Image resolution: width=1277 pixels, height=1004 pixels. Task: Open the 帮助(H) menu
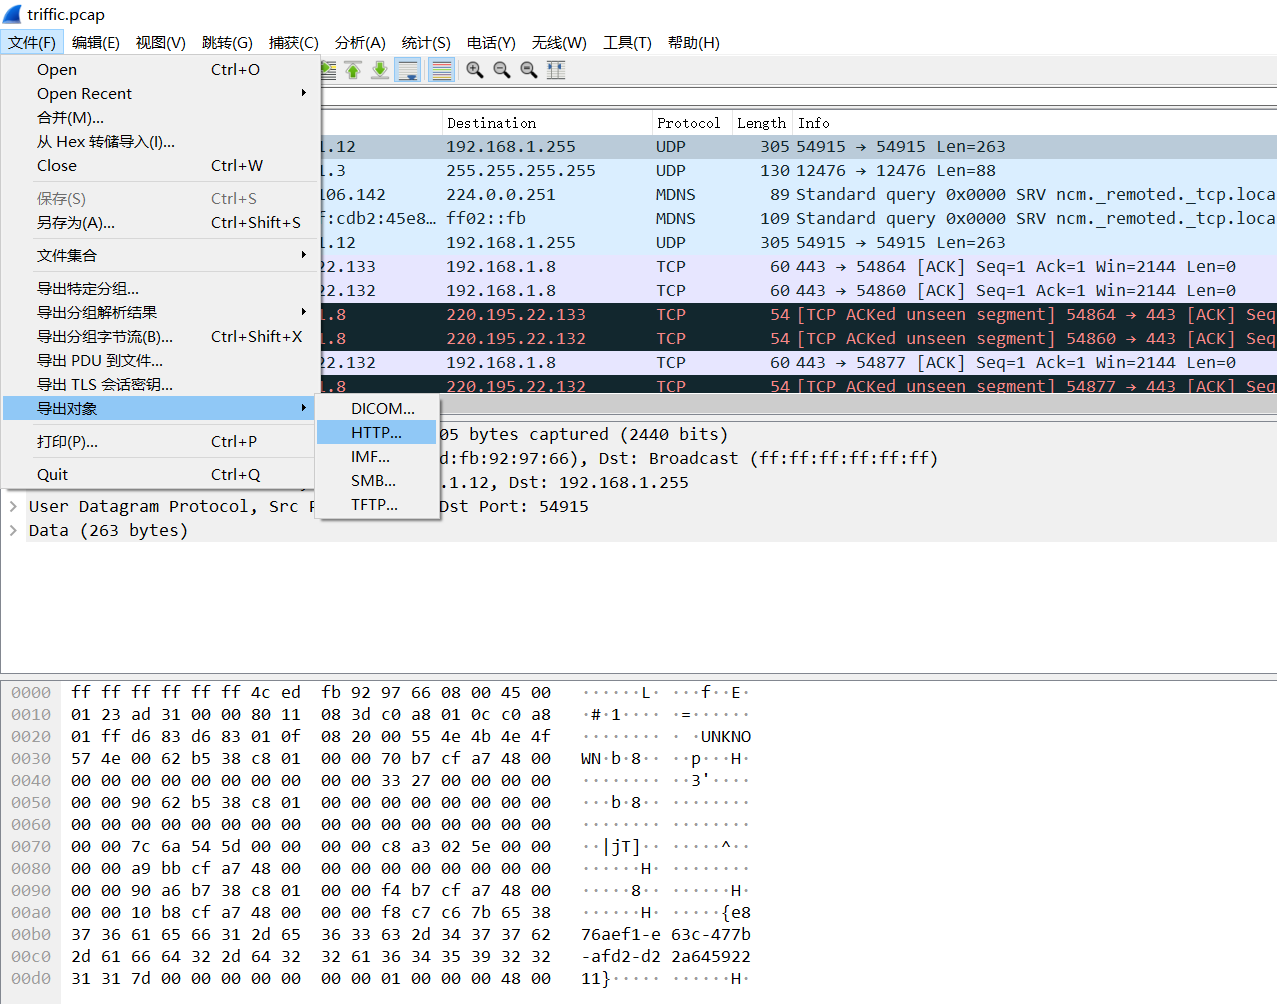coord(694,42)
